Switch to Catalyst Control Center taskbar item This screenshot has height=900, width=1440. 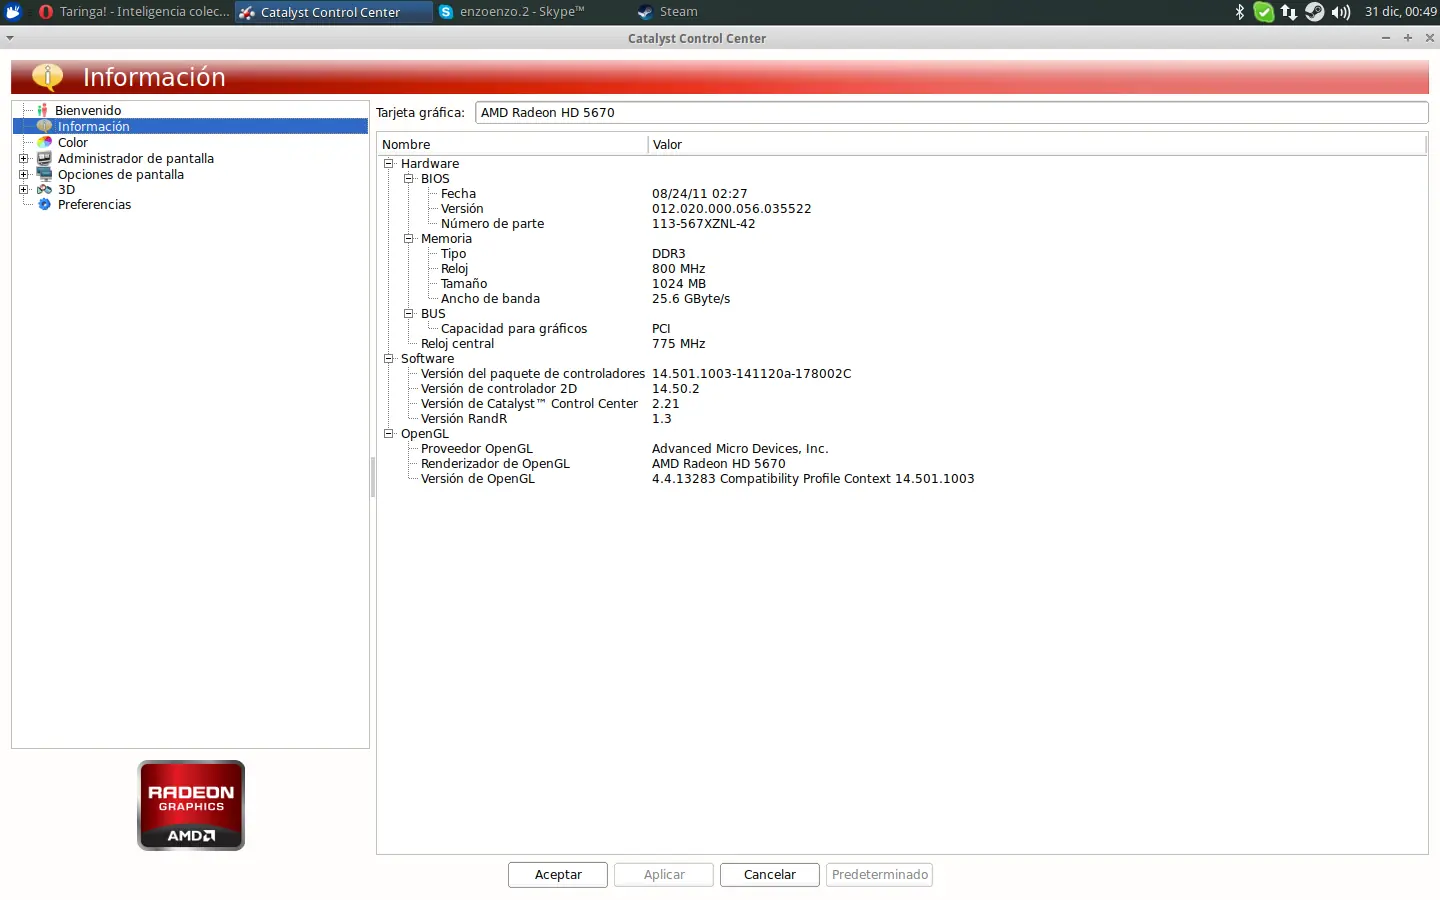click(x=334, y=12)
